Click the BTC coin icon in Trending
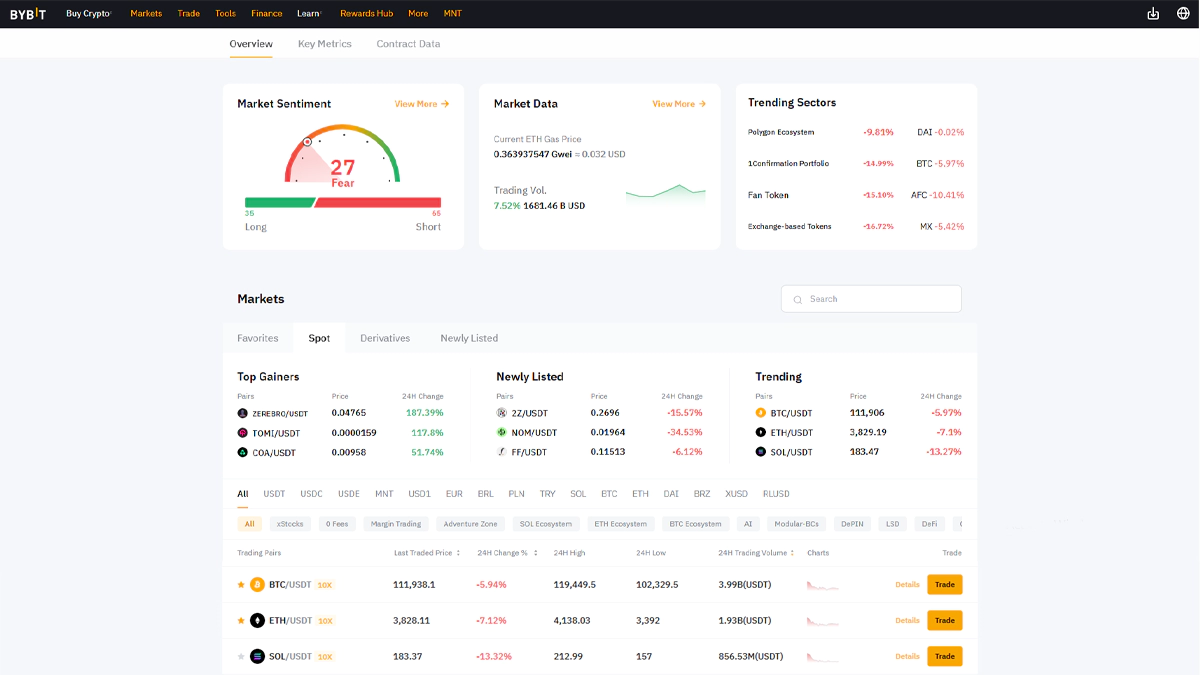 [x=761, y=413]
